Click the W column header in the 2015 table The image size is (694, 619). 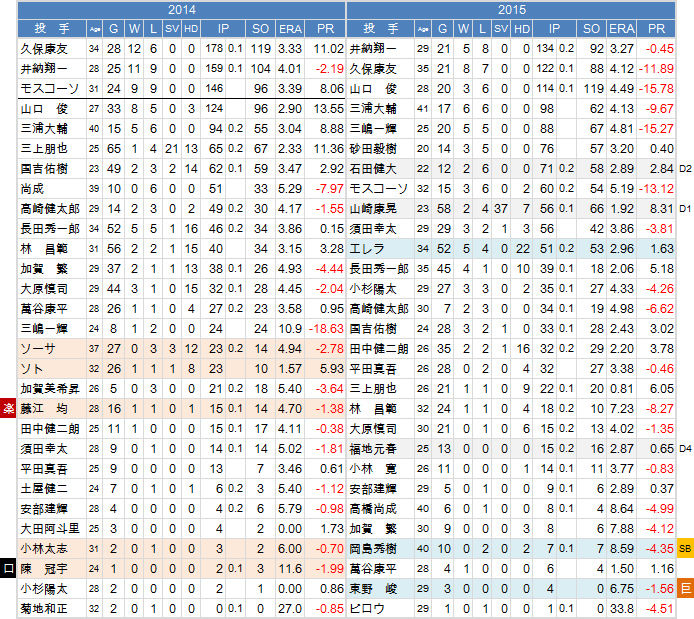click(x=463, y=29)
